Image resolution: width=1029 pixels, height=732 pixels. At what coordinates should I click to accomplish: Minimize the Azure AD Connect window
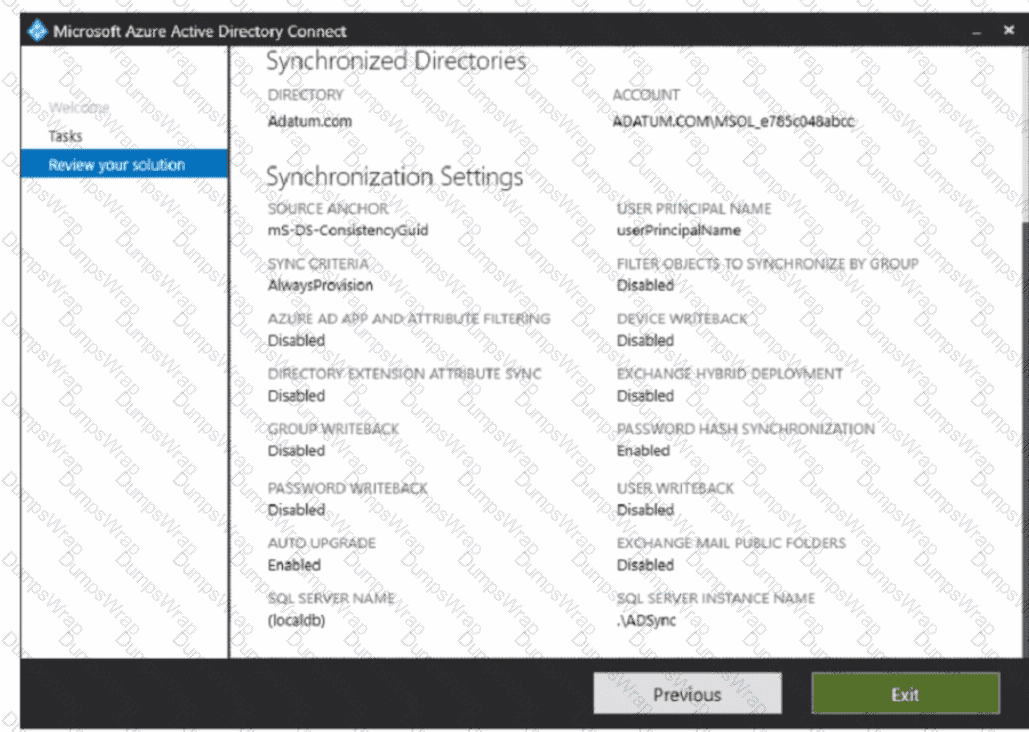[x=977, y=32]
